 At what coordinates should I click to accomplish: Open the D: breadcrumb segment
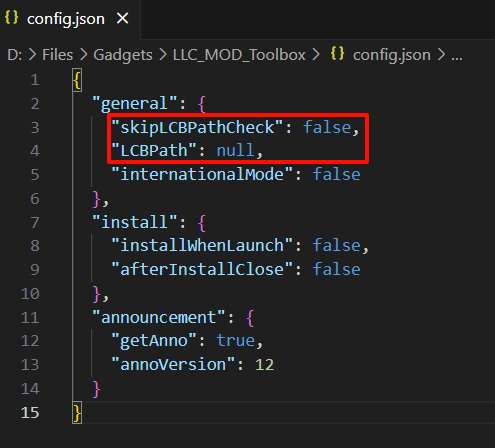15,55
